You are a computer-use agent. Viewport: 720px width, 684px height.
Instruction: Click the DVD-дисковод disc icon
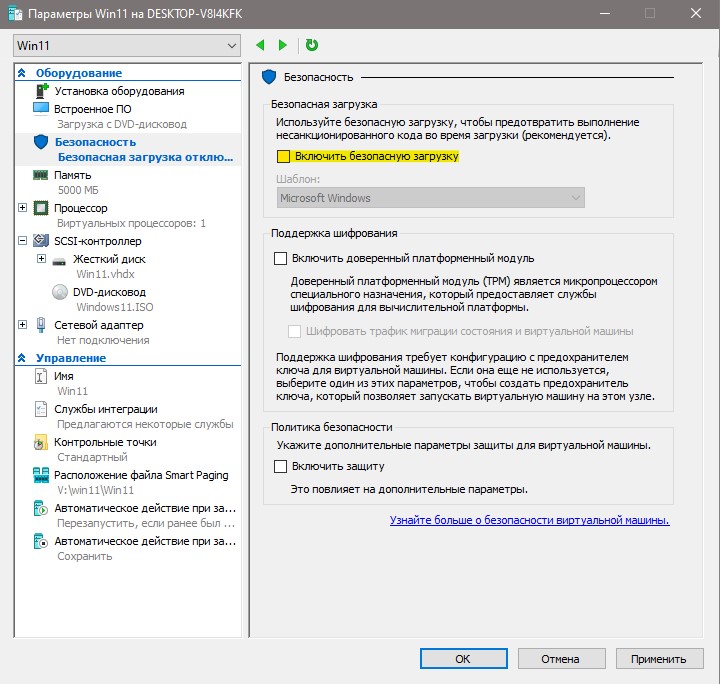[60, 292]
